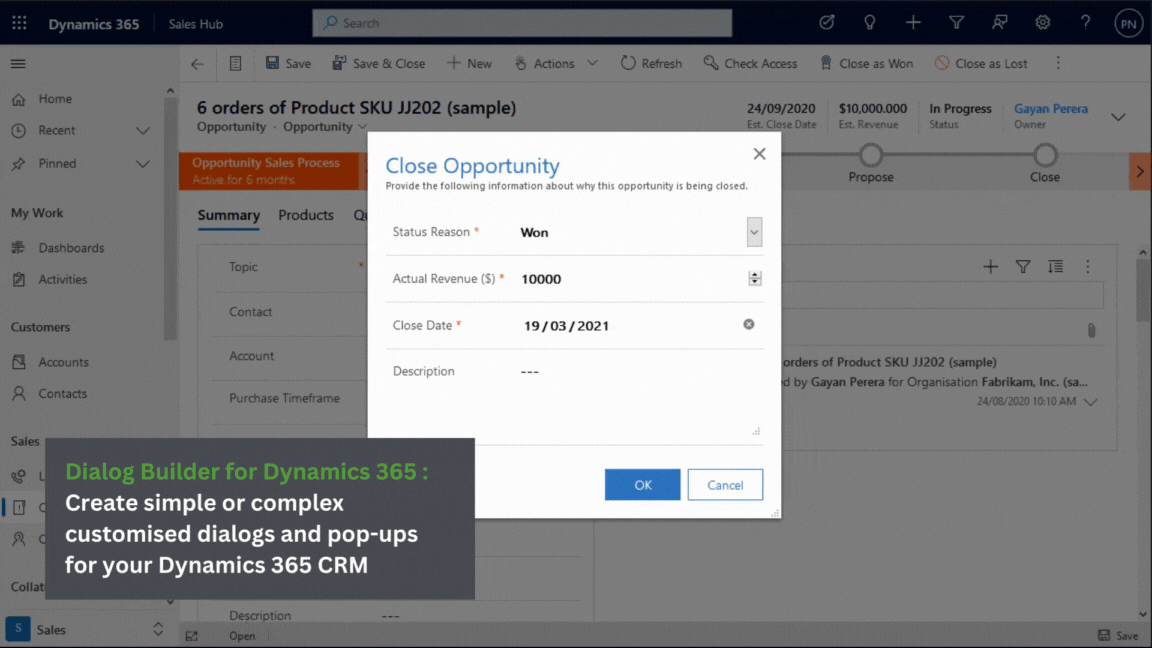Screen dimensions: 1152x648
Task: Click the Actual Revenue field
Action: pos(632,279)
